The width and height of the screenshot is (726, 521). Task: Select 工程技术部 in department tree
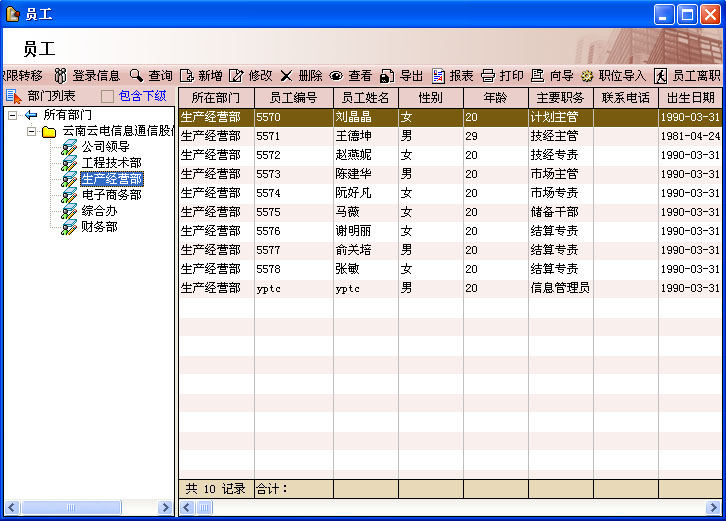(x=111, y=163)
